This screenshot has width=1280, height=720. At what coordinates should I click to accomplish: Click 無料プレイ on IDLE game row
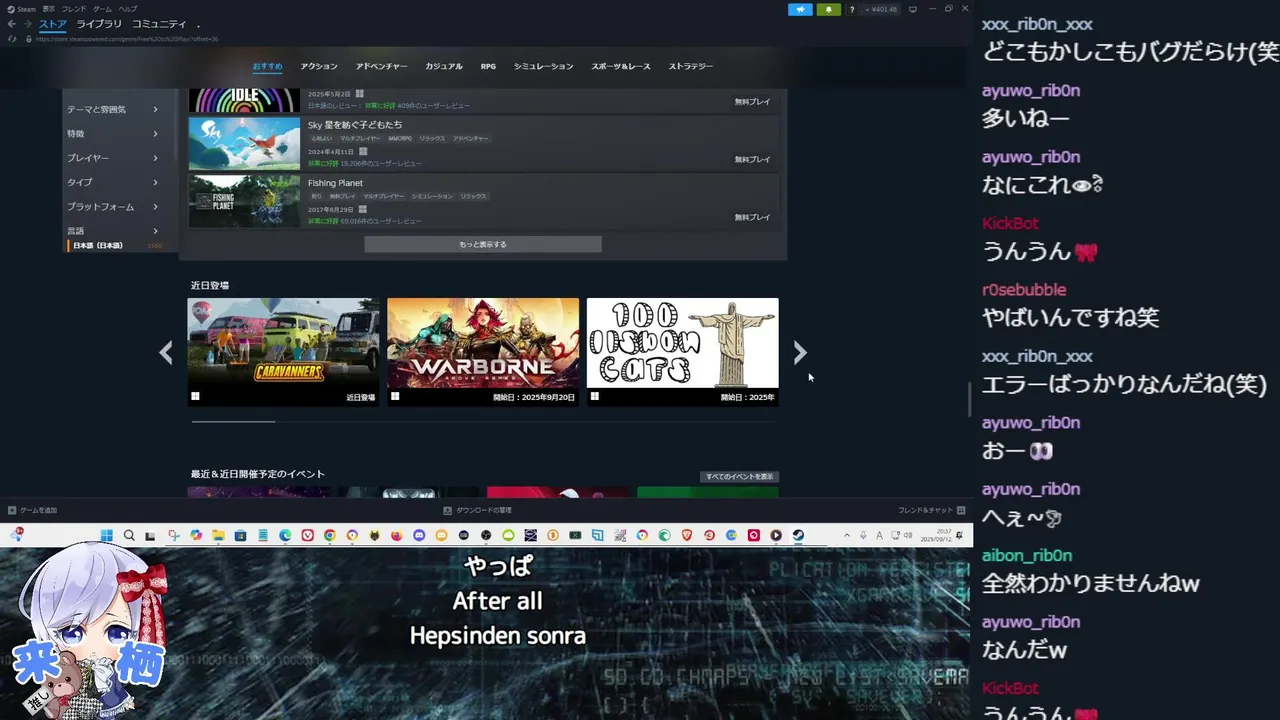(752, 101)
